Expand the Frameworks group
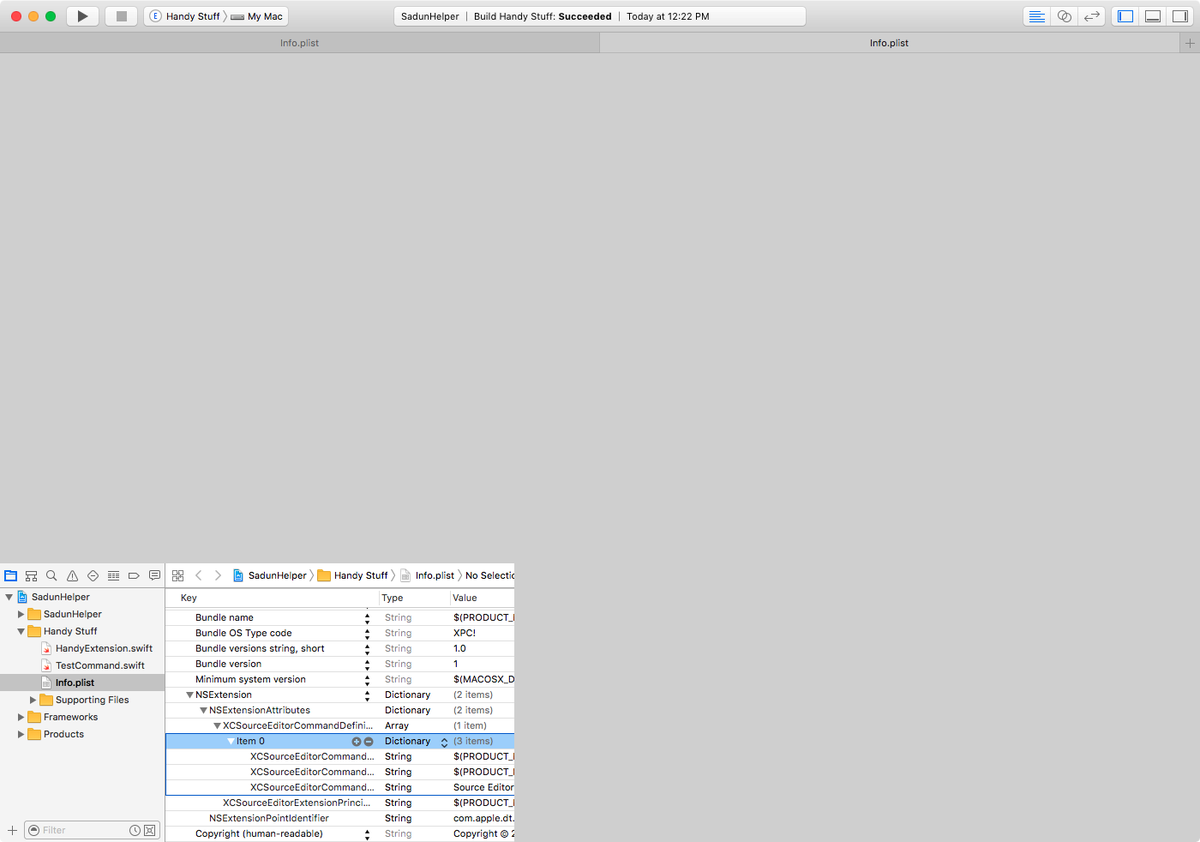The image size is (1200, 842). click(21, 717)
